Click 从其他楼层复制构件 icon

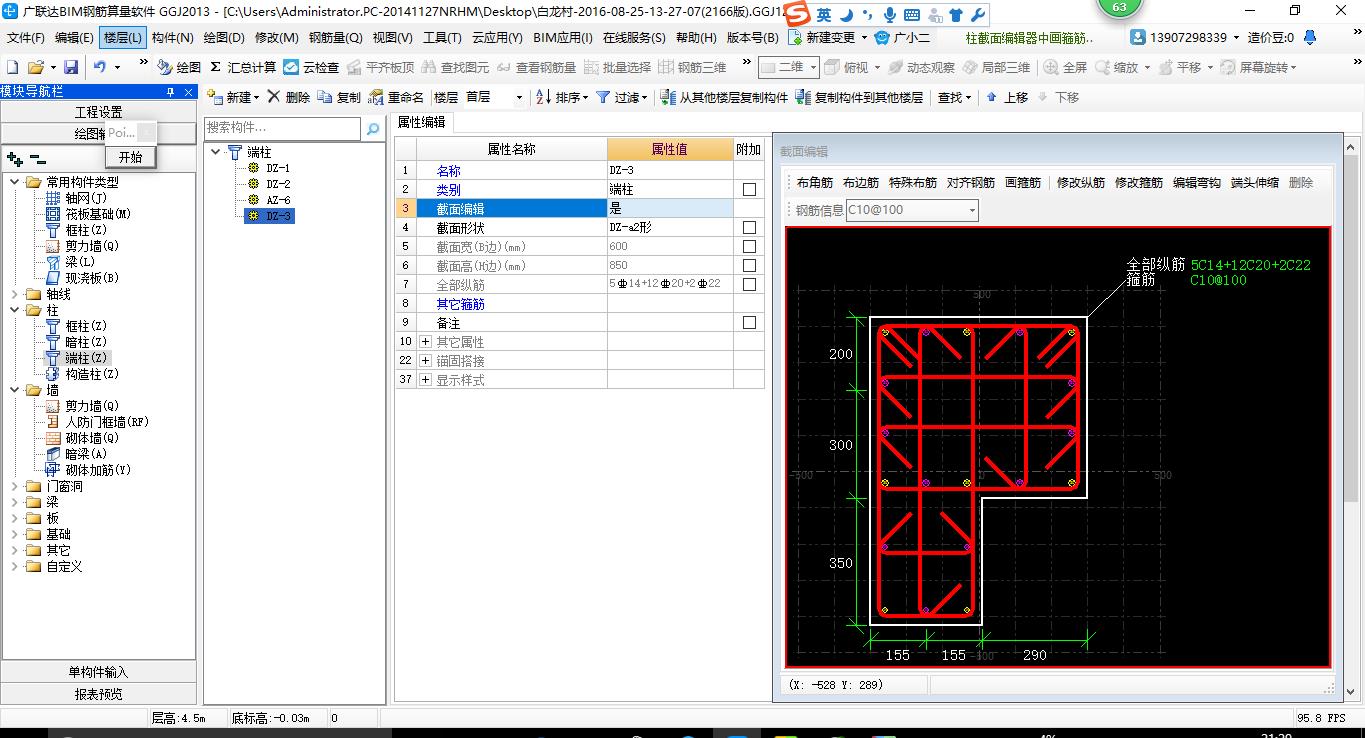click(x=668, y=97)
